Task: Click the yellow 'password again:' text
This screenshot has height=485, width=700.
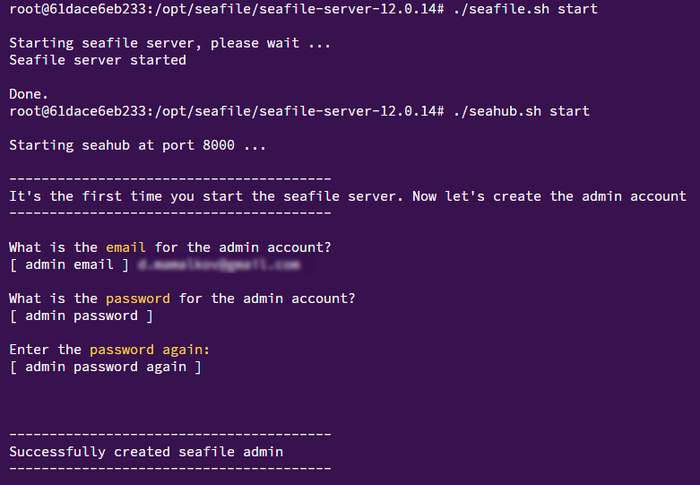Action: (150, 350)
